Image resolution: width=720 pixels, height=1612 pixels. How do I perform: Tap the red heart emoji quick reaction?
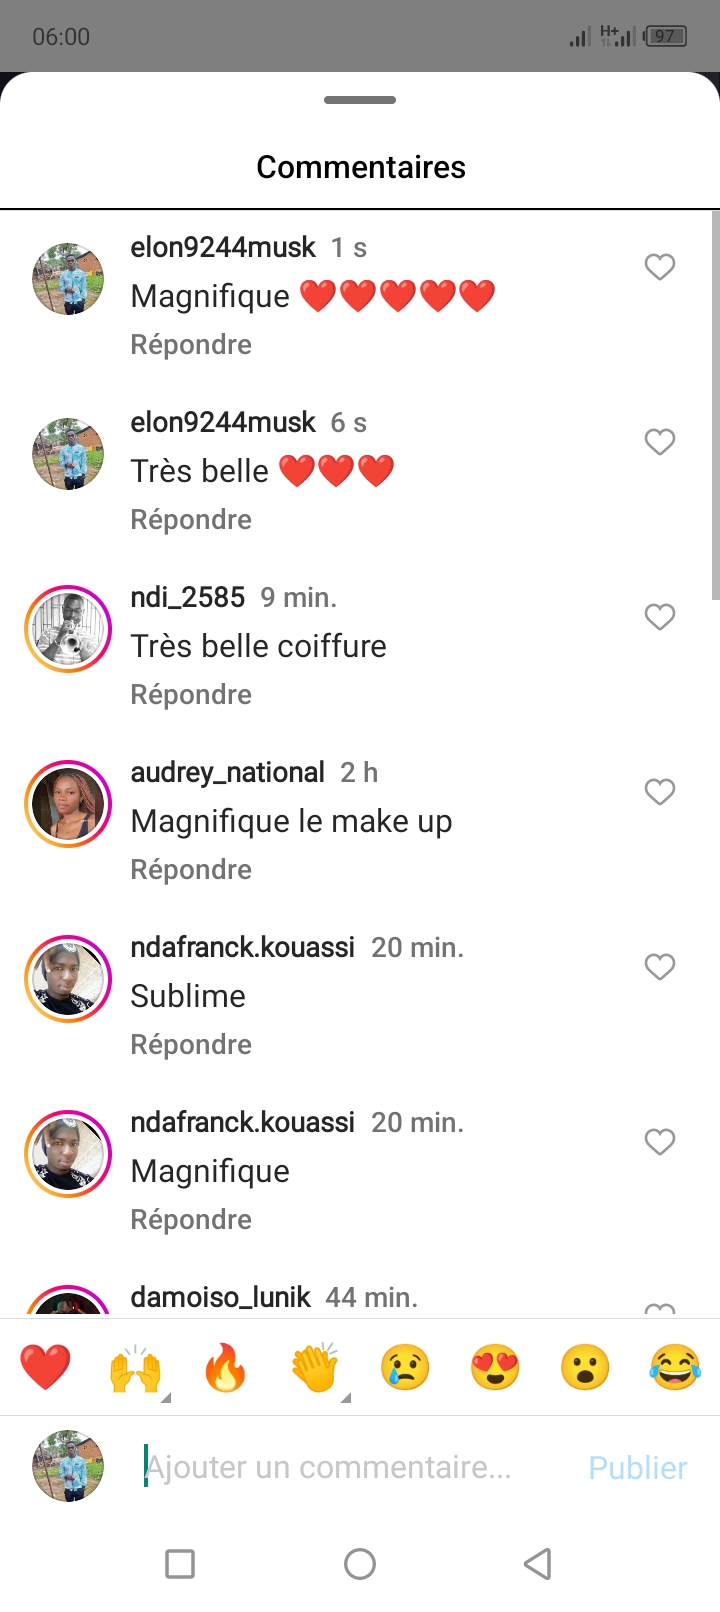coord(45,1367)
